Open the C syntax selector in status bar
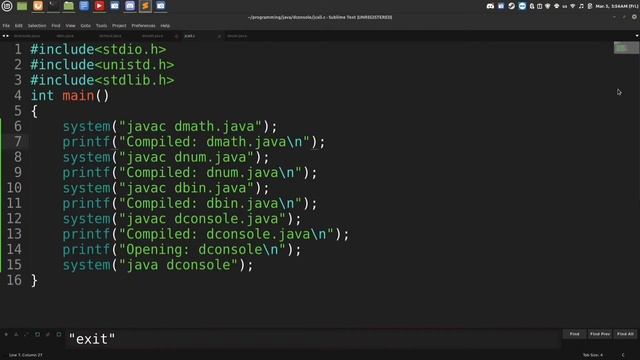 pos(623,355)
